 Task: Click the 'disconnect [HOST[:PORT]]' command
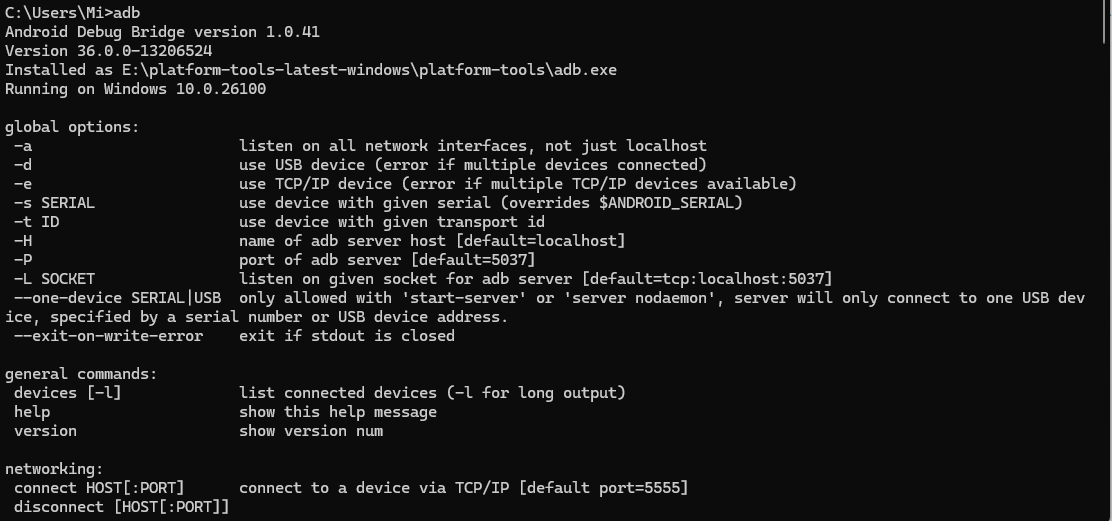pos(121,507)
